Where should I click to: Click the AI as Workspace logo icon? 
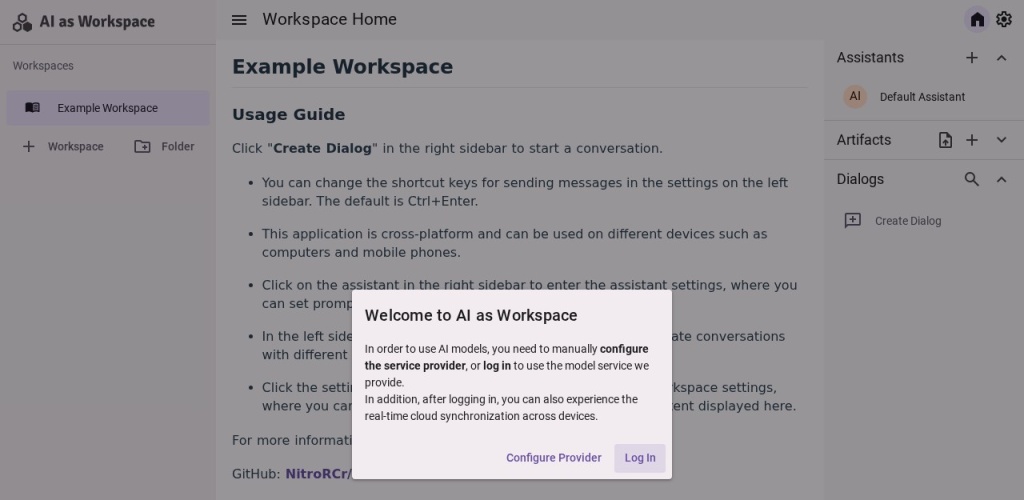tap(22, 22)
